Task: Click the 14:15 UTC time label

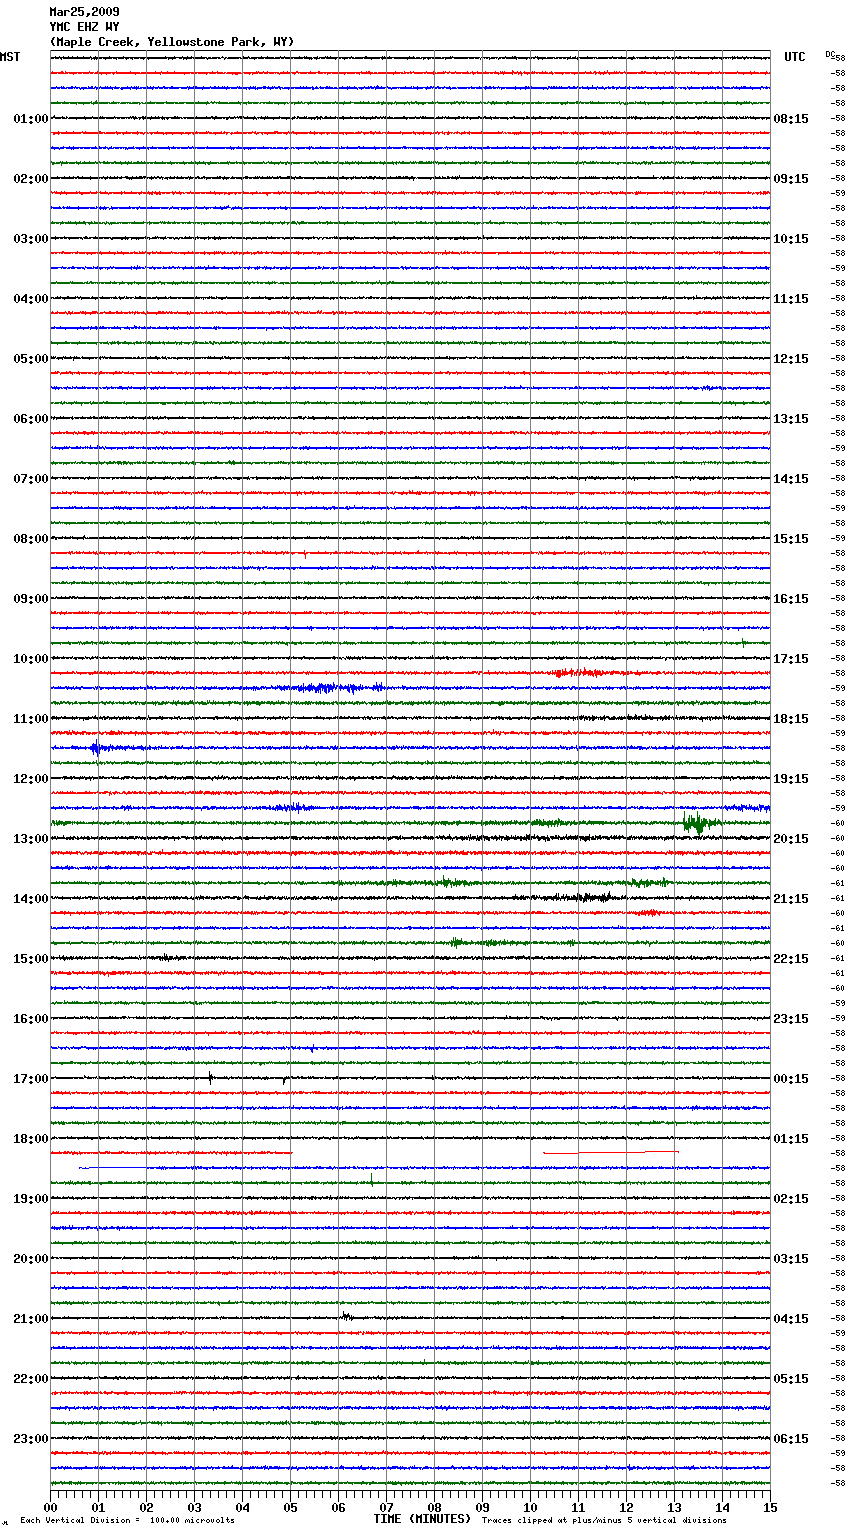Action: pyautogui.click(x=791, y=479)
